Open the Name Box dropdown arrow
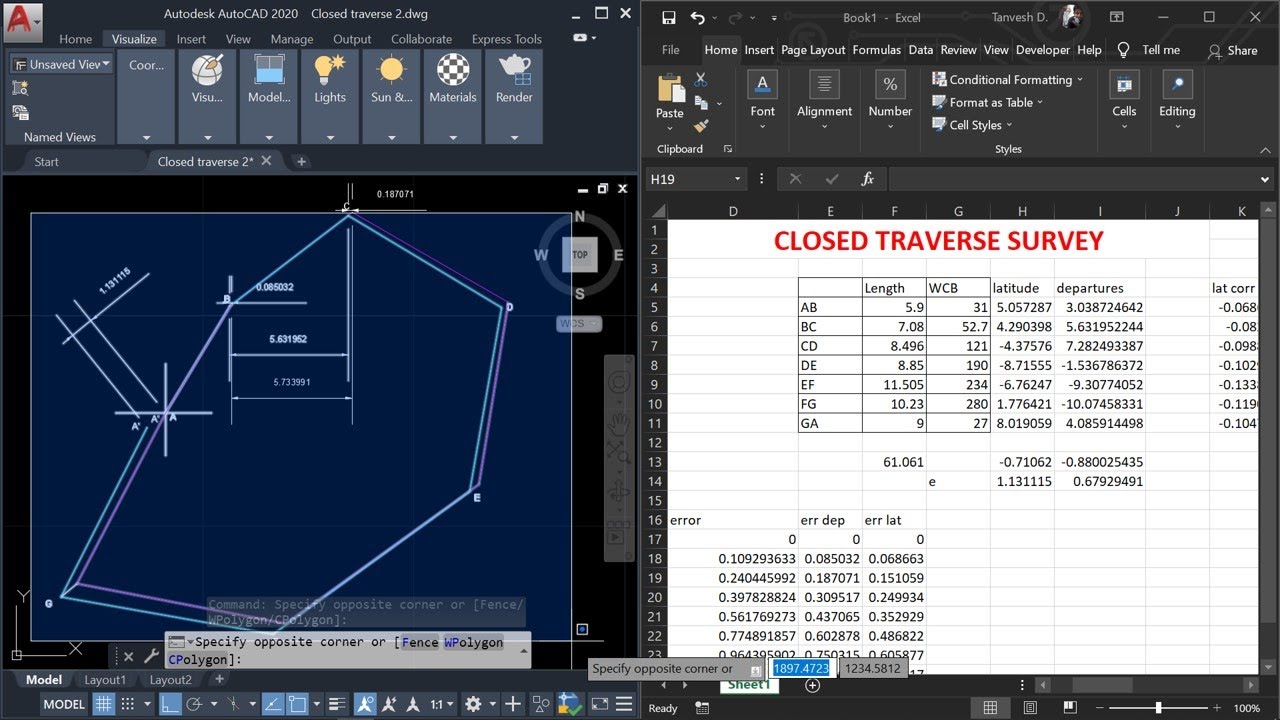 pos(737,179)
